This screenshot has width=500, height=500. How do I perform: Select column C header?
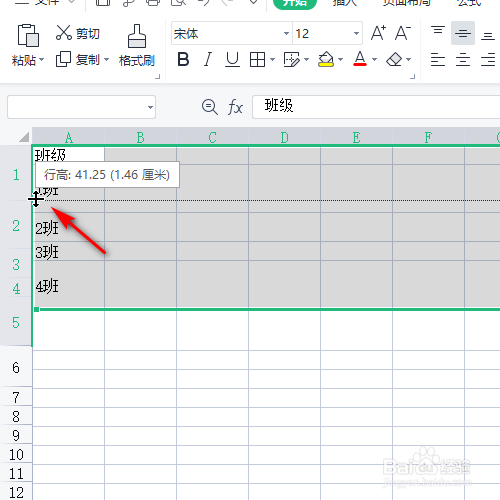point(212,137)
